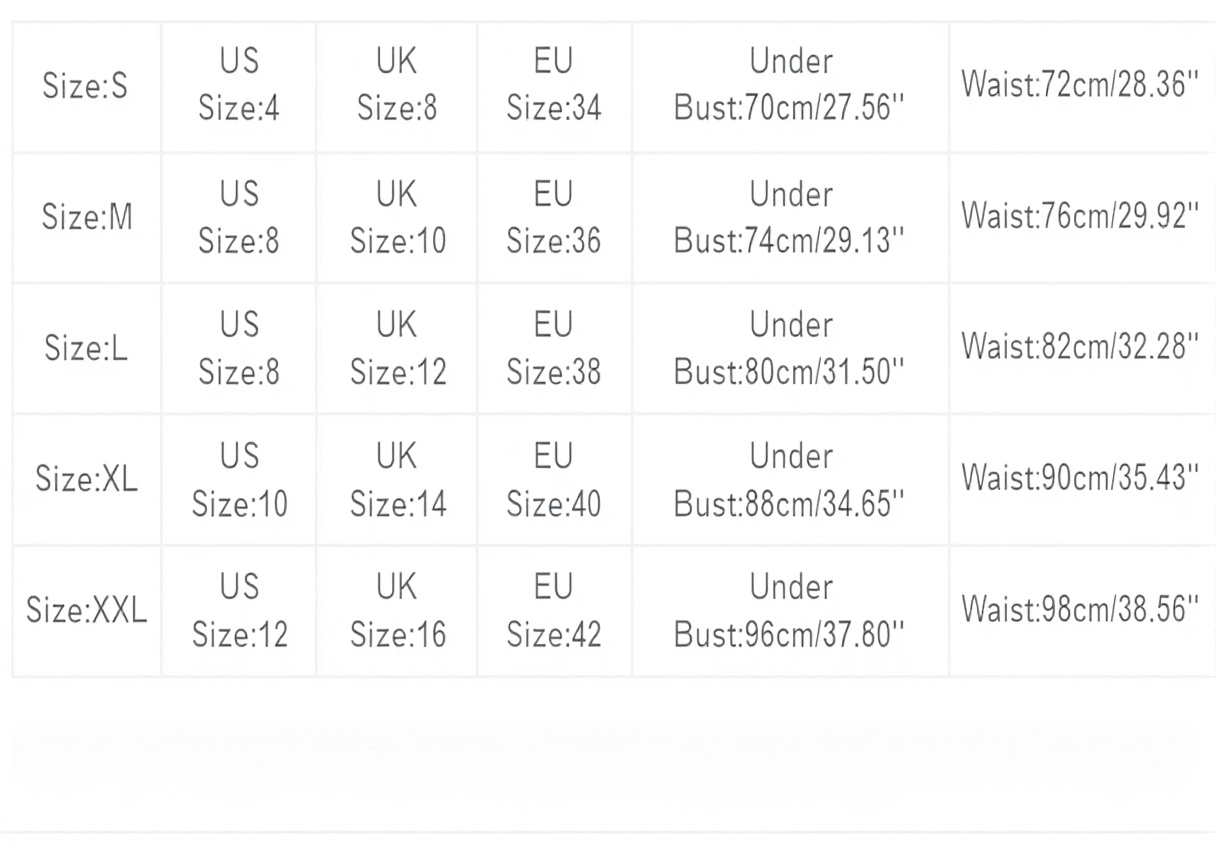
Task: Click the US Size:10 cell
Action: coord(239,479)
